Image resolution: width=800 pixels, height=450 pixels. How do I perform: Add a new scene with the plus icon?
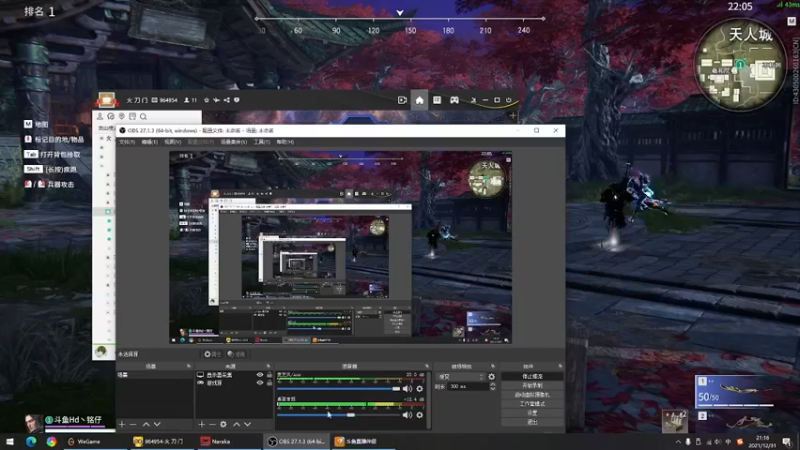click(x=121, y=424)
